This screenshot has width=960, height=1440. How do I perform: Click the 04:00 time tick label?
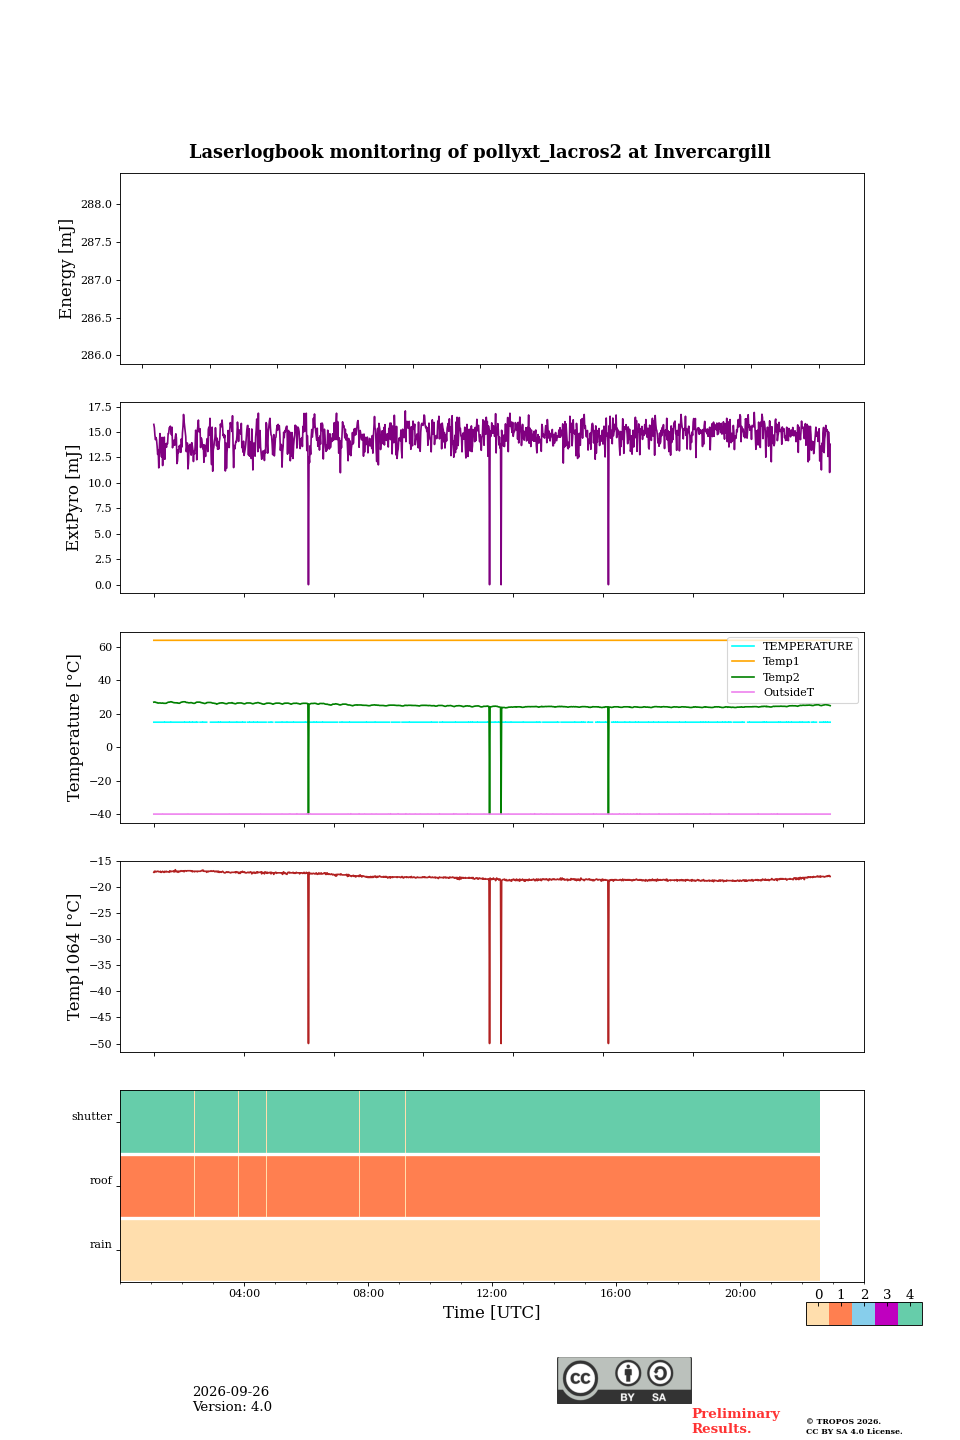pyautogui.click(x=244, y=1293)
